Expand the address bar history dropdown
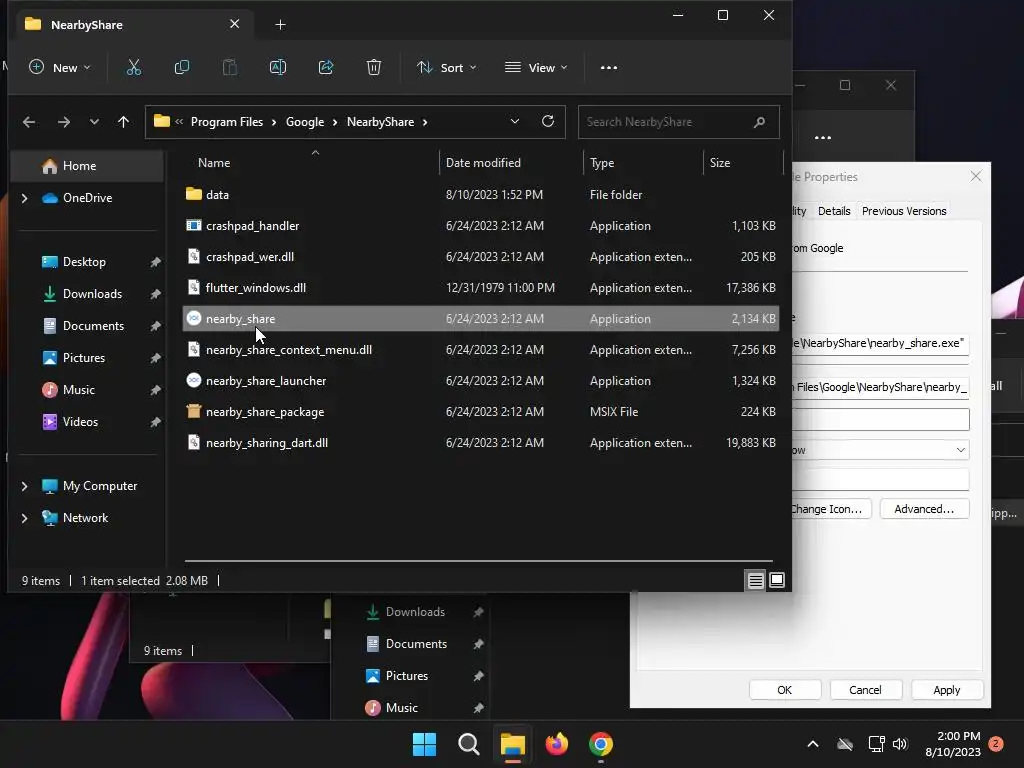 515,121
